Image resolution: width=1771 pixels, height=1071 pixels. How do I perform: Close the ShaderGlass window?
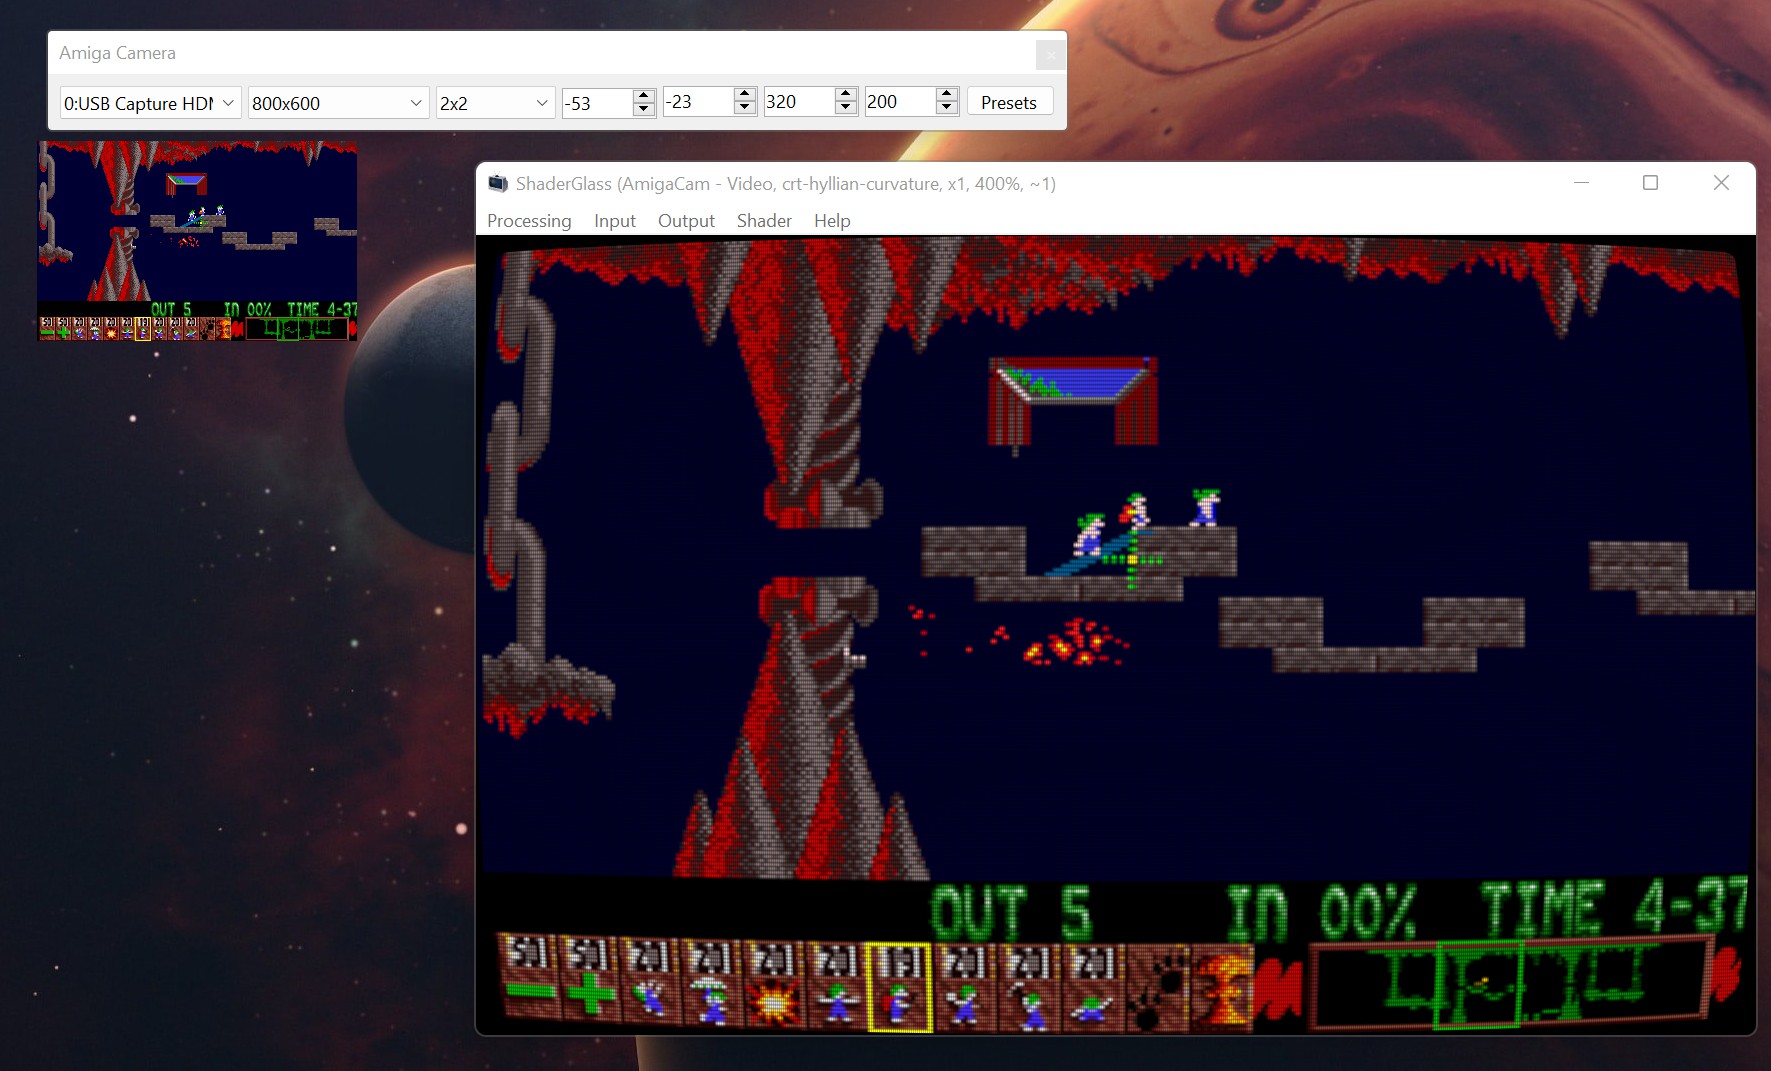(1721, 182)
